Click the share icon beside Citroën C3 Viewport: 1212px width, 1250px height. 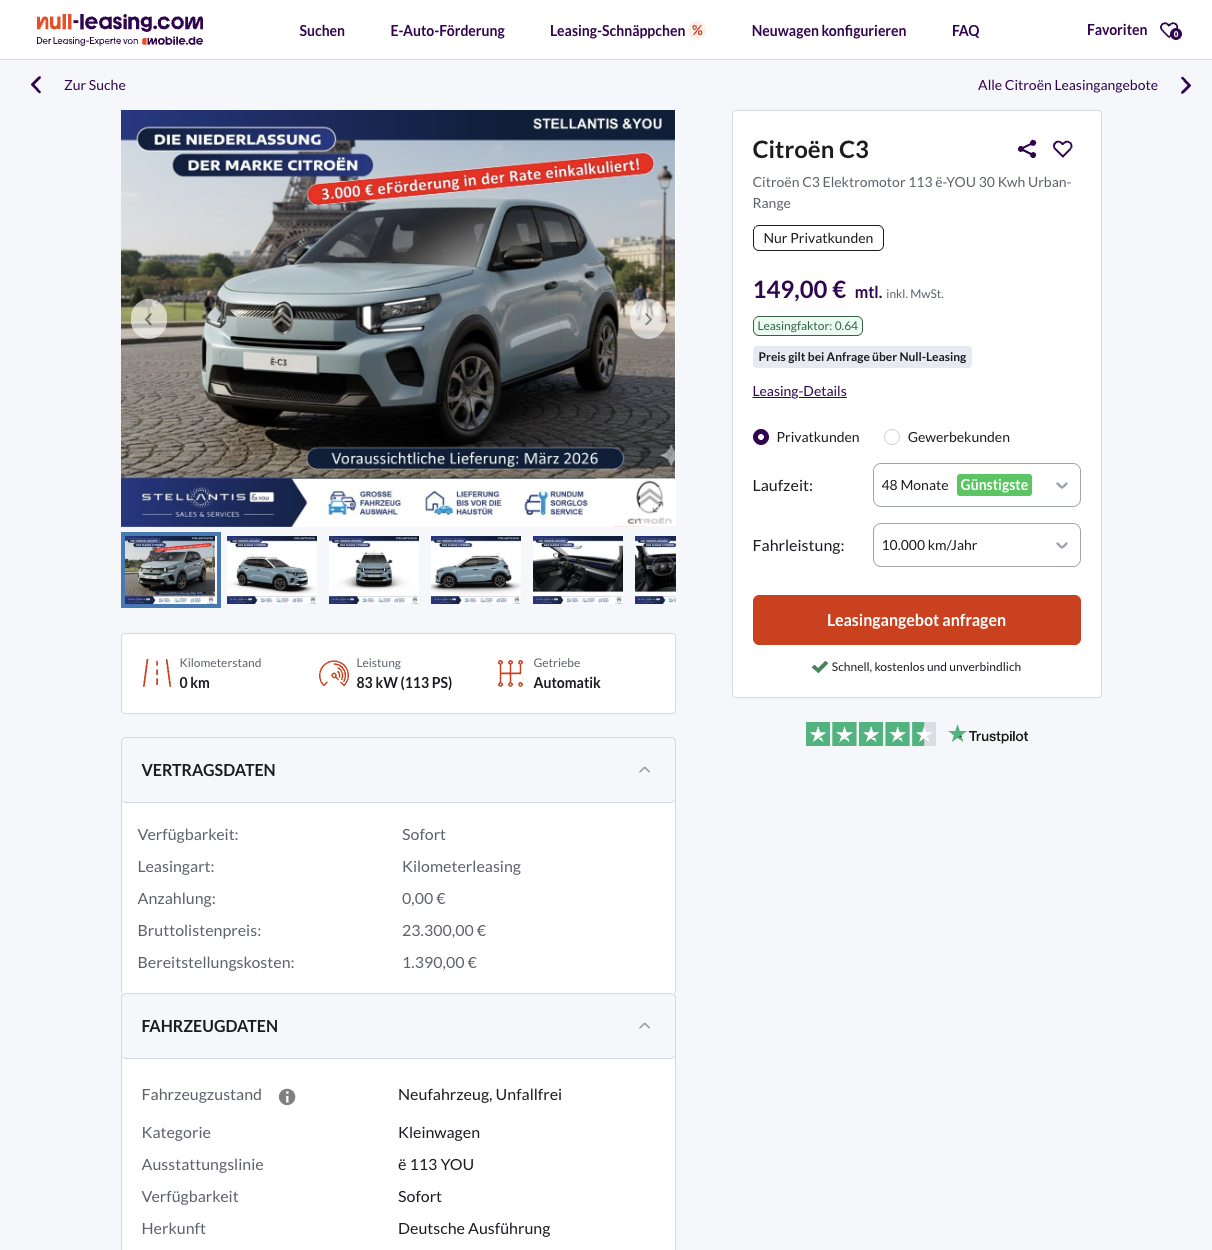[x=1027, y=149]
